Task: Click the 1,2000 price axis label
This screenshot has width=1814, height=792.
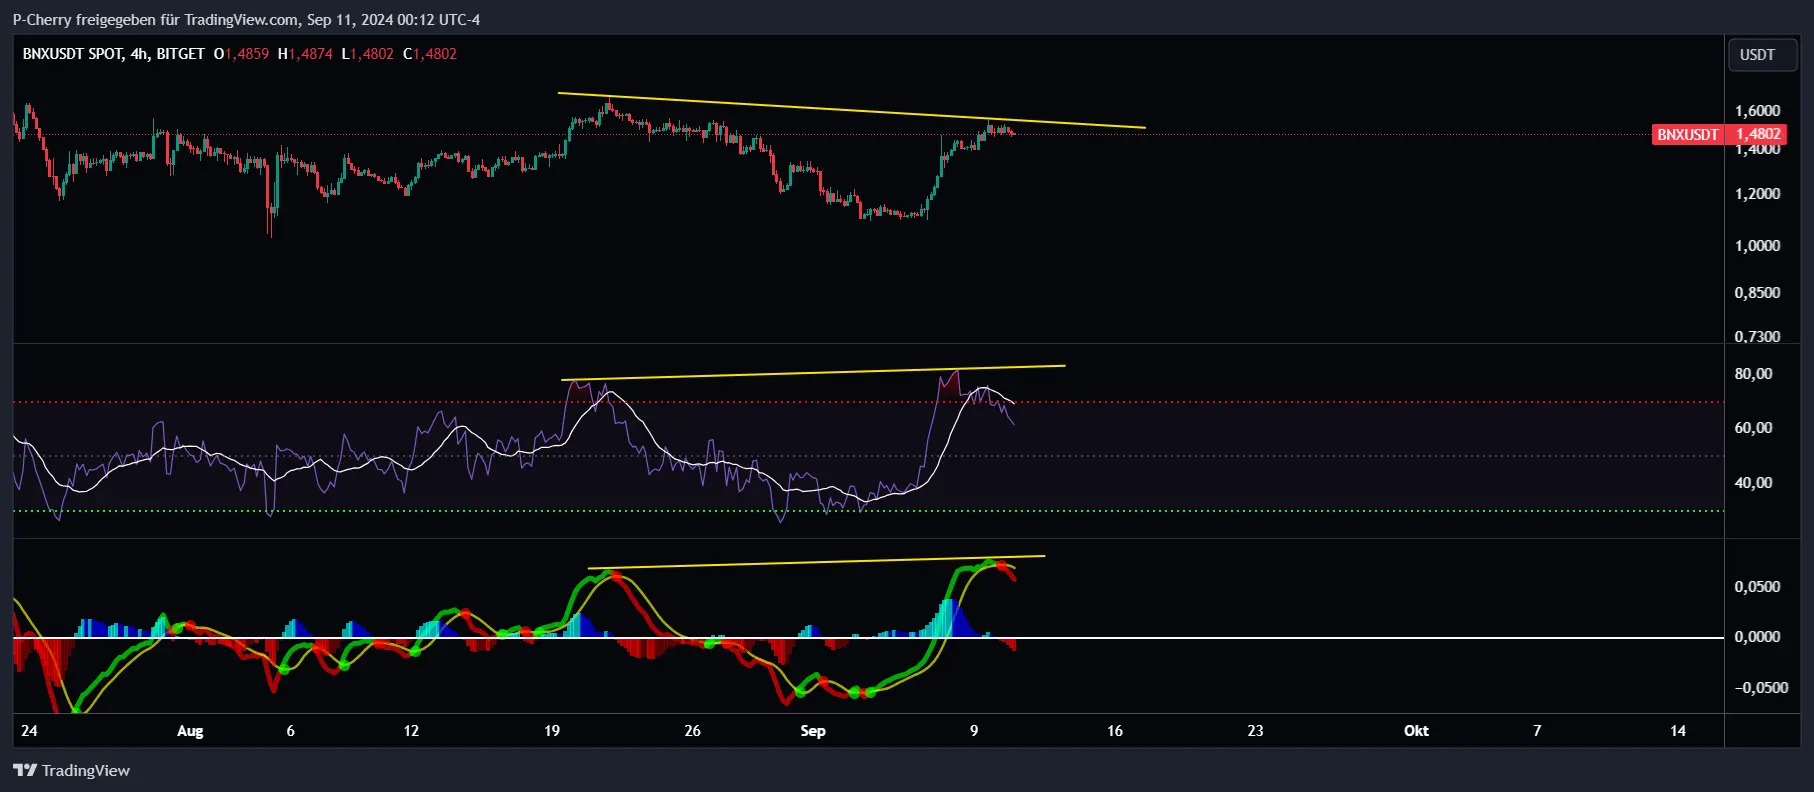Action: [x=1757, y=194]
